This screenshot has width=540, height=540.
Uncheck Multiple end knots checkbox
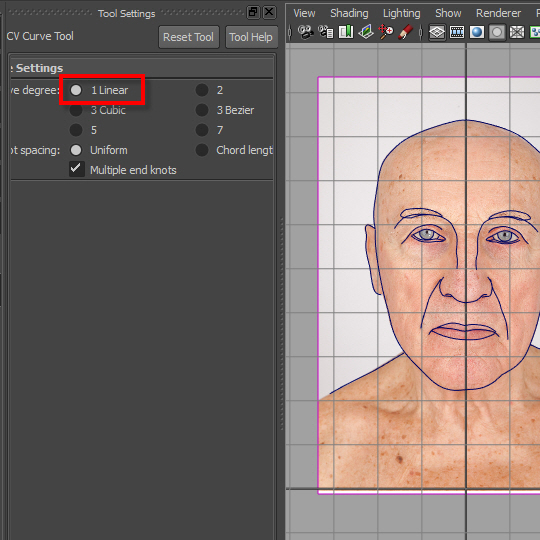76,169
